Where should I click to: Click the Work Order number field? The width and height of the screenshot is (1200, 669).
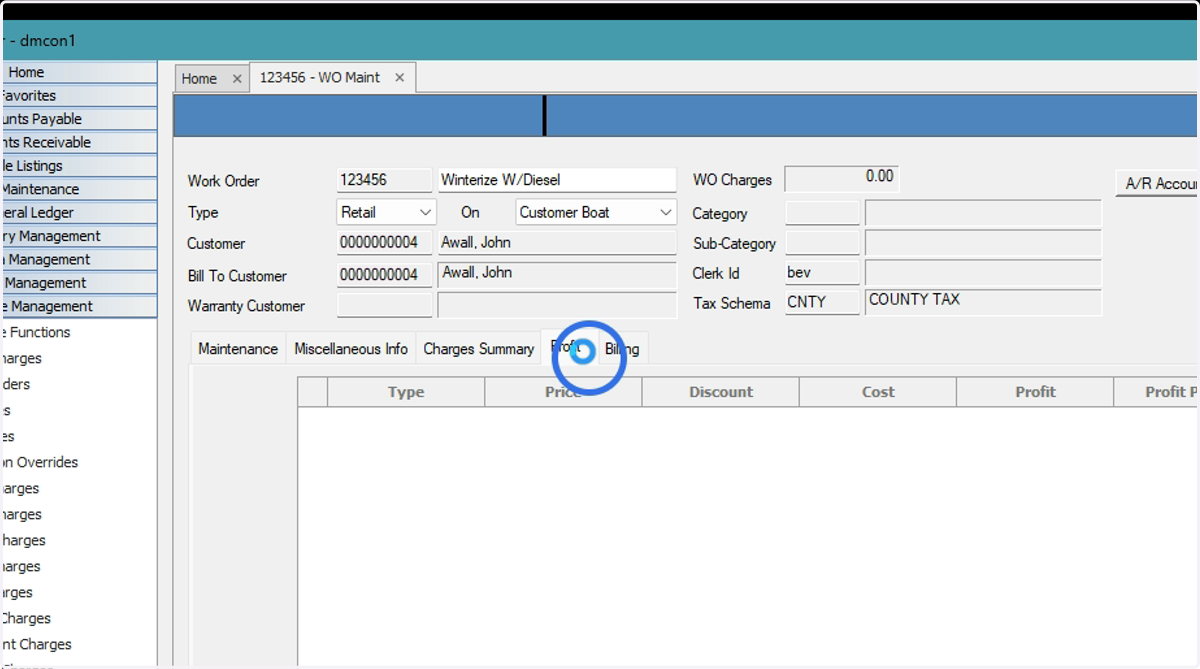point(385,180)
